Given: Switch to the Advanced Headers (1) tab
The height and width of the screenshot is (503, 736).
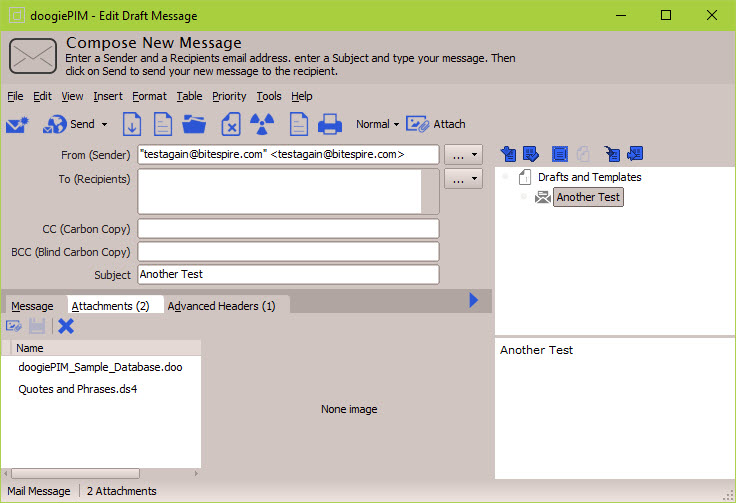Looking at the screenshot, I should [222, 306].
